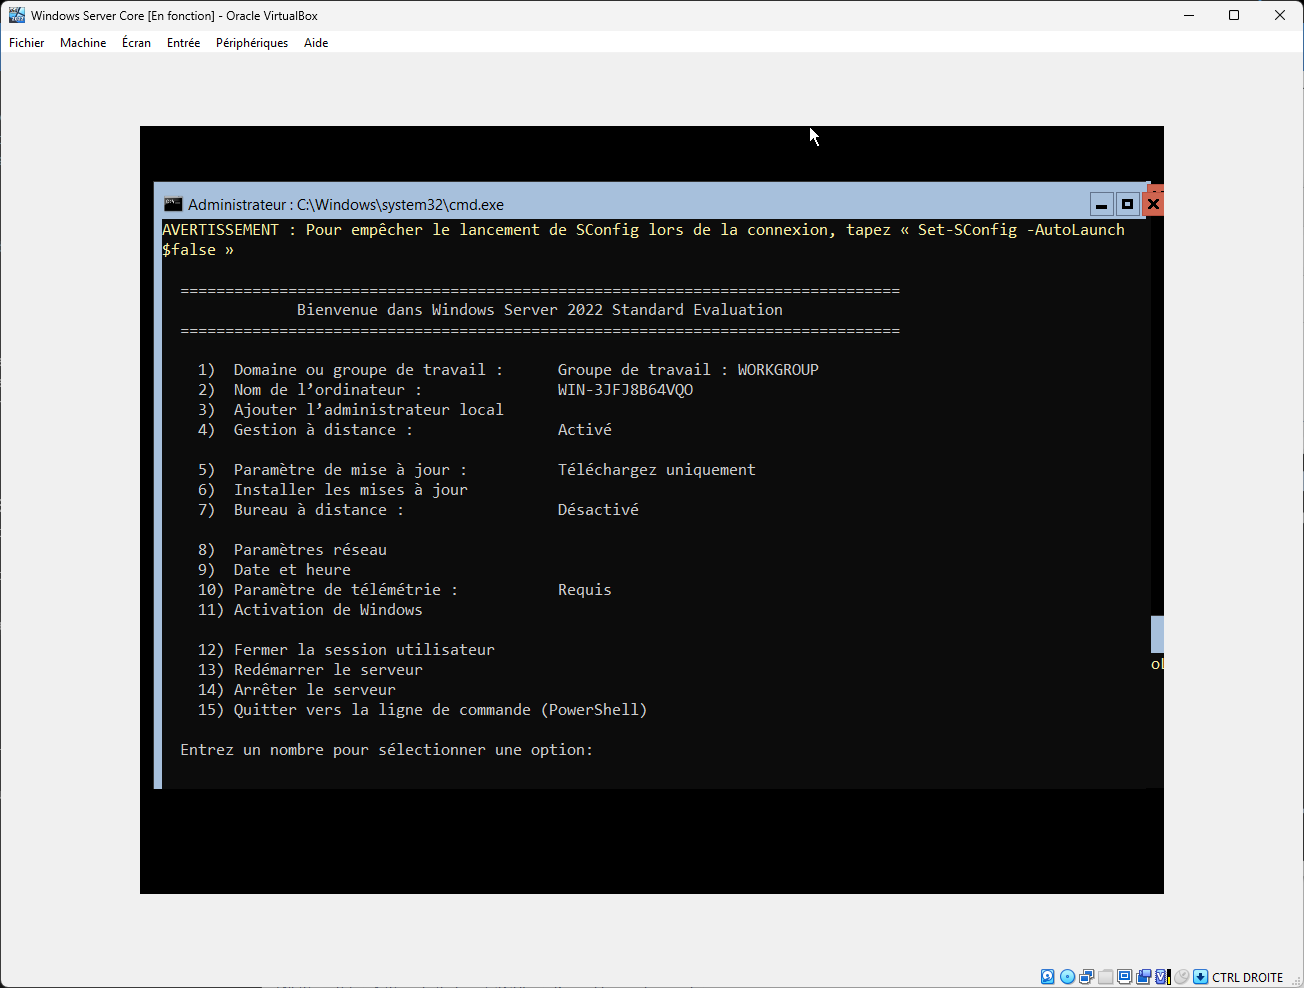
Task: Open the Aide menu
Action: pos(316,43)
